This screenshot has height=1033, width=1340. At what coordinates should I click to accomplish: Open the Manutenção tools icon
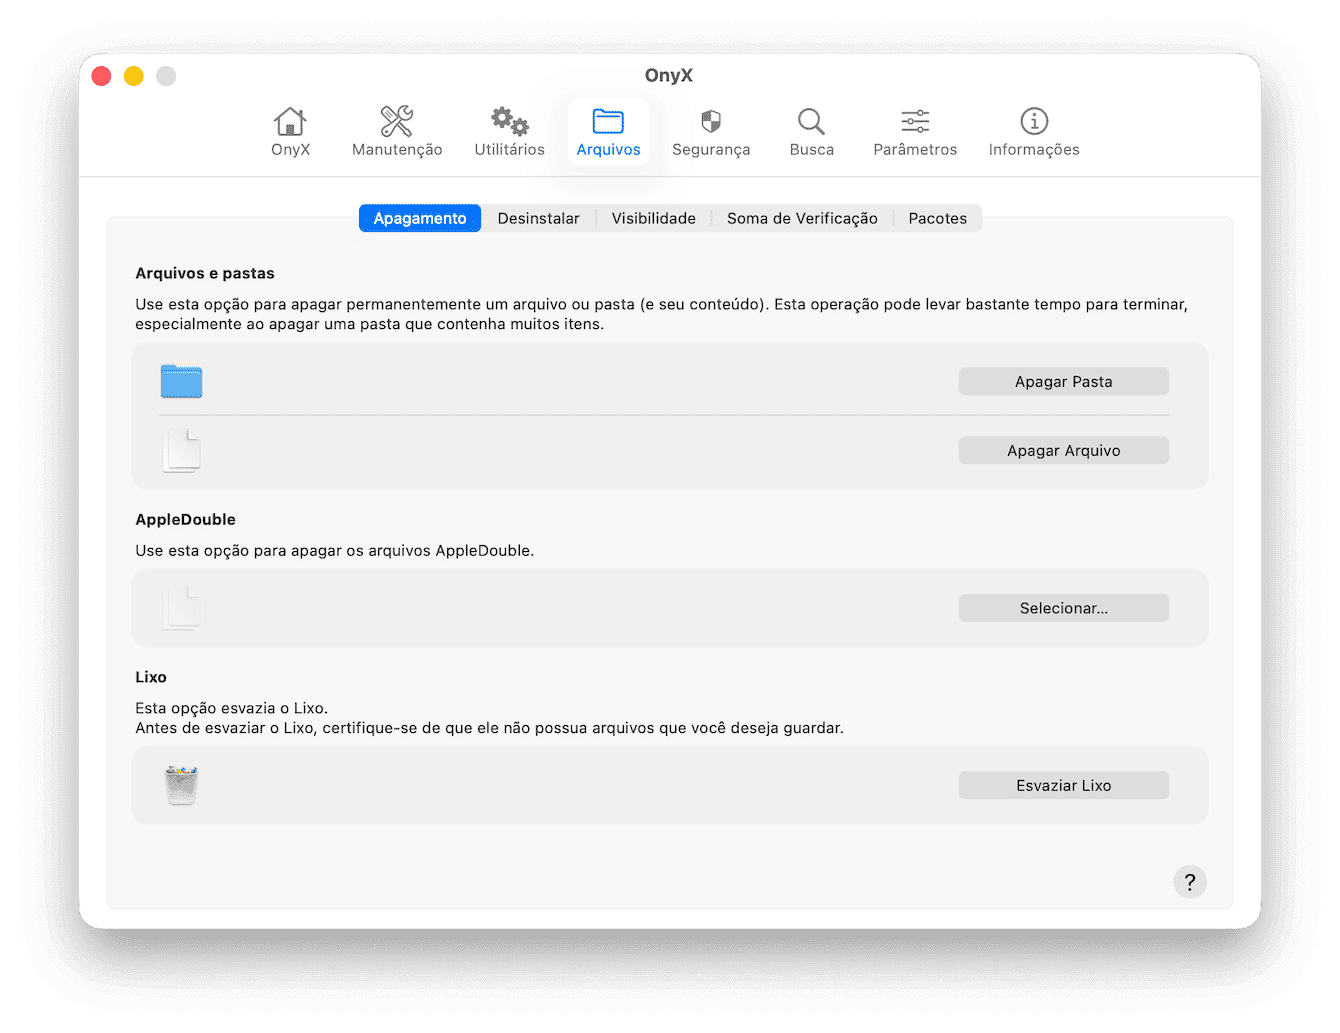[x=397, y=132]
